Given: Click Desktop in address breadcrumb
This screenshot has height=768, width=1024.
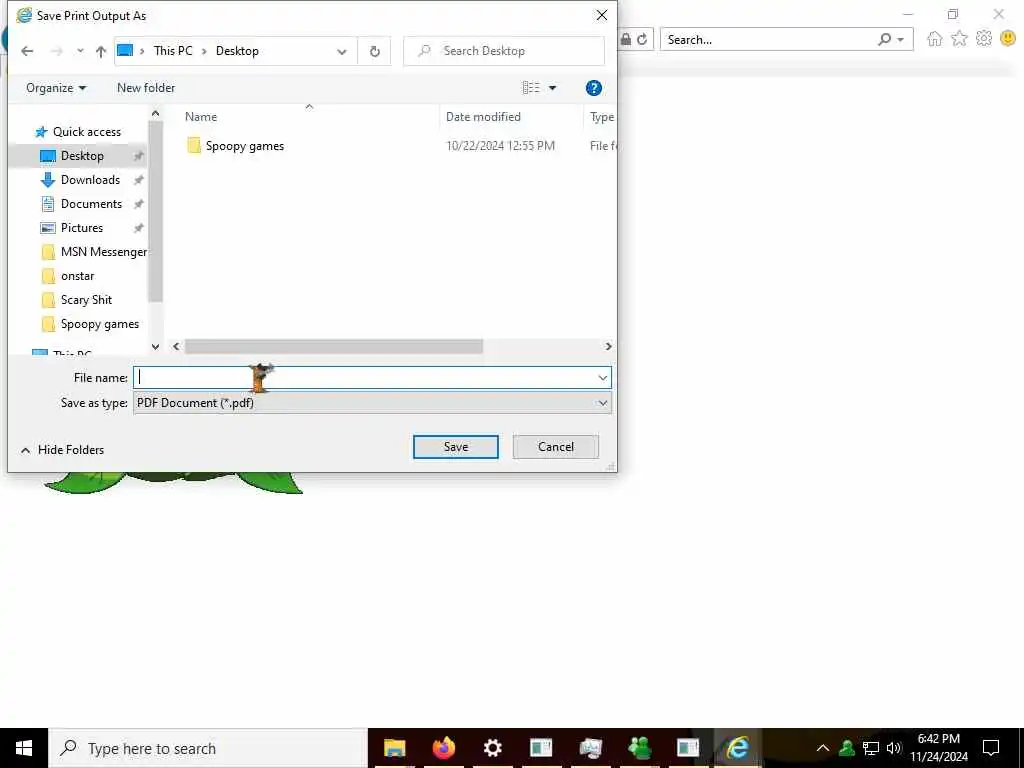Looking at the screenshot, I should (237, 51).
